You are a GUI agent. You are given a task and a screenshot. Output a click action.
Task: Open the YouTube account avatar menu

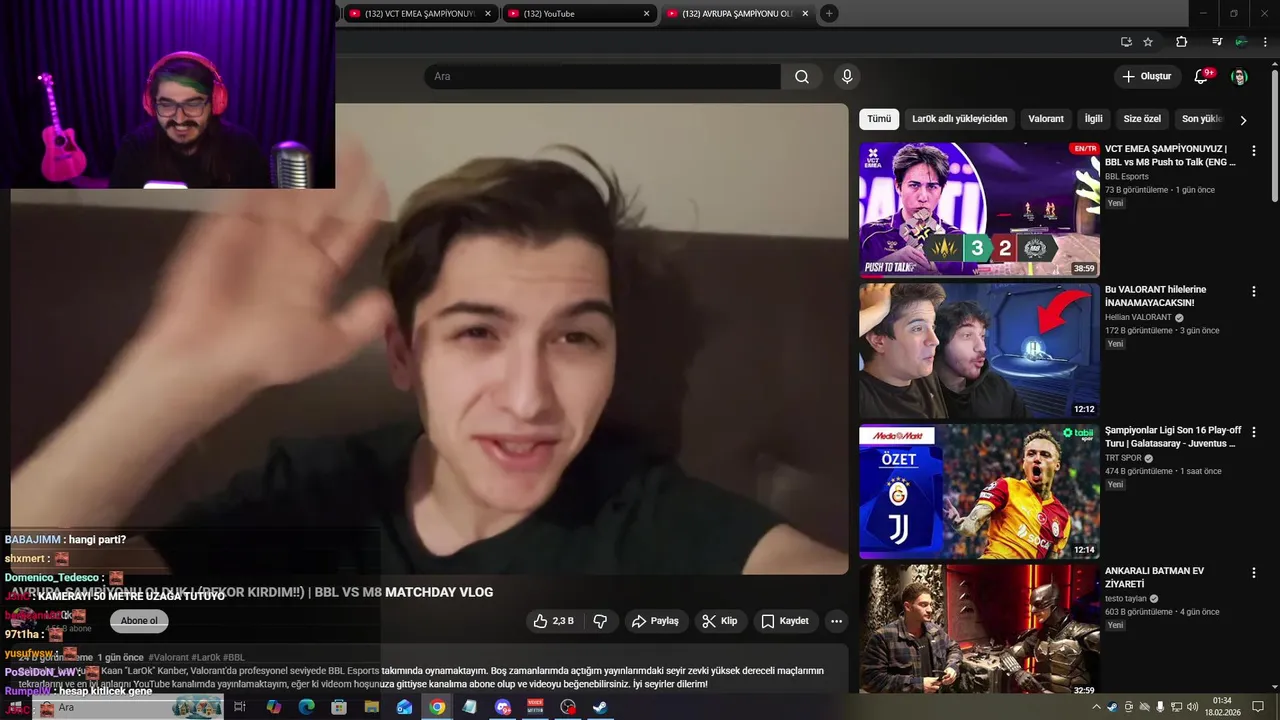tap(1239, 77)
